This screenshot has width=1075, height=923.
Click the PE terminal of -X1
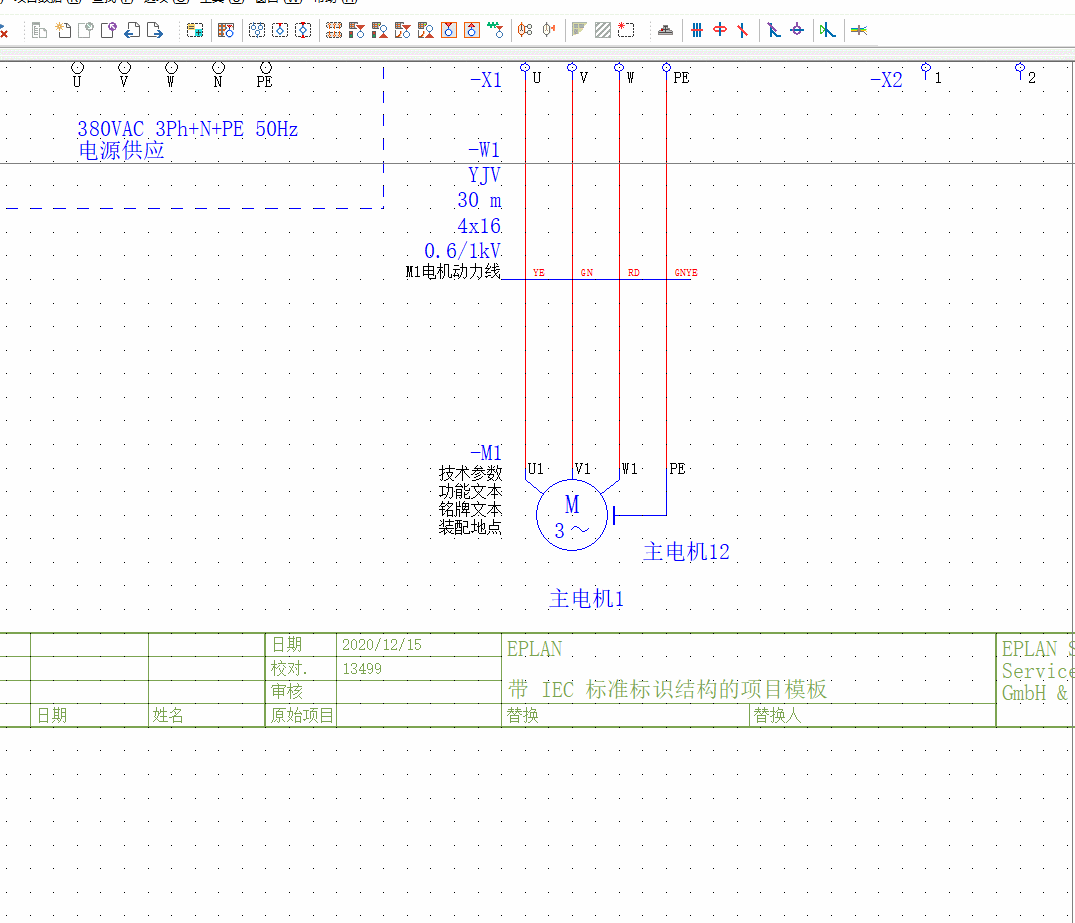666,67
